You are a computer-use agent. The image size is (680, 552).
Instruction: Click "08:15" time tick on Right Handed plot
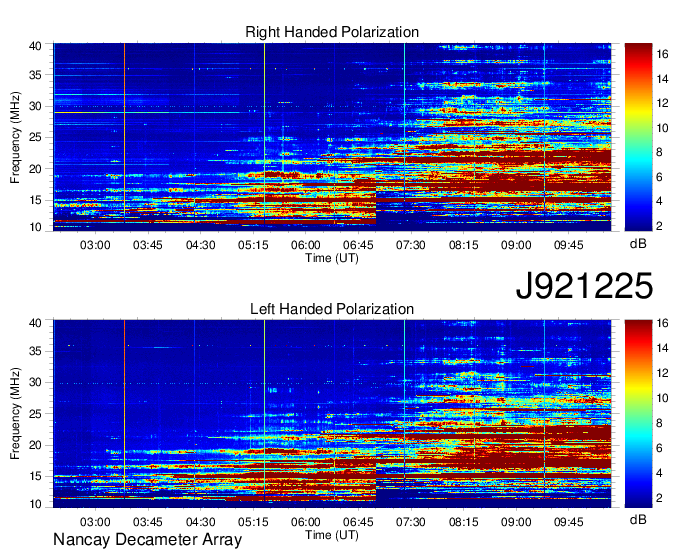464,245
